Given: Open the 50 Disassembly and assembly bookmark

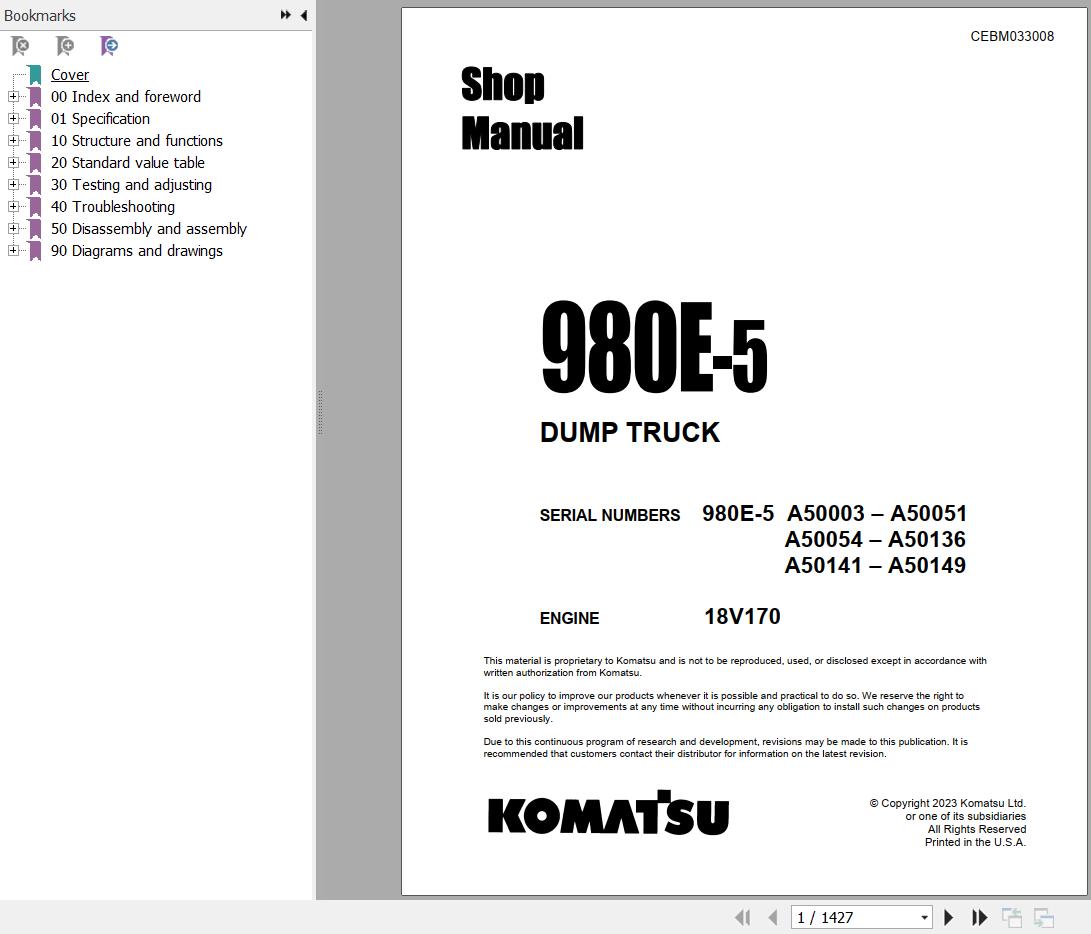Looking at the screenshot, I should pyautogui.click(x=149, y=229).
